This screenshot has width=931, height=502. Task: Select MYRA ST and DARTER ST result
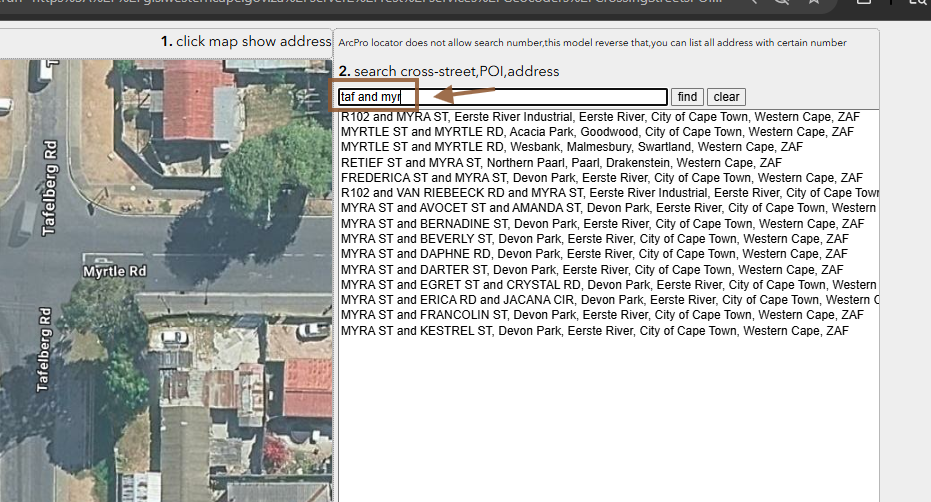pyautogui.click(x=591, y=270)
